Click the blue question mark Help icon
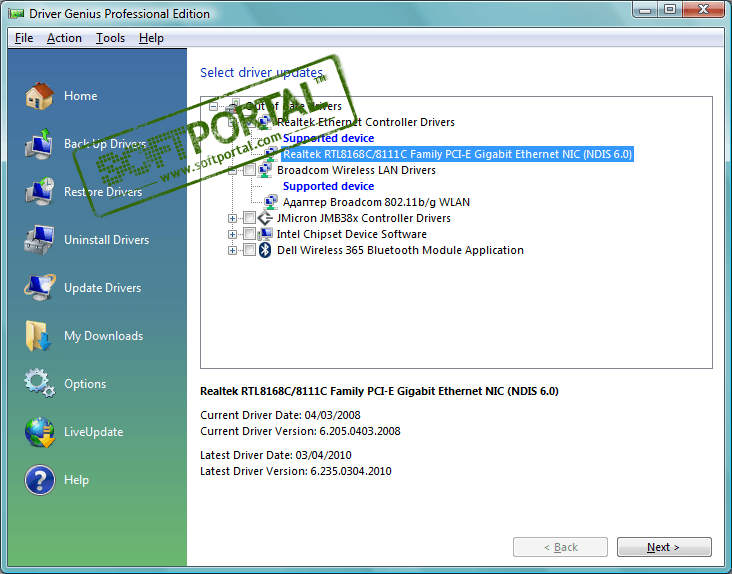732x574 pixels. [40, 480]
